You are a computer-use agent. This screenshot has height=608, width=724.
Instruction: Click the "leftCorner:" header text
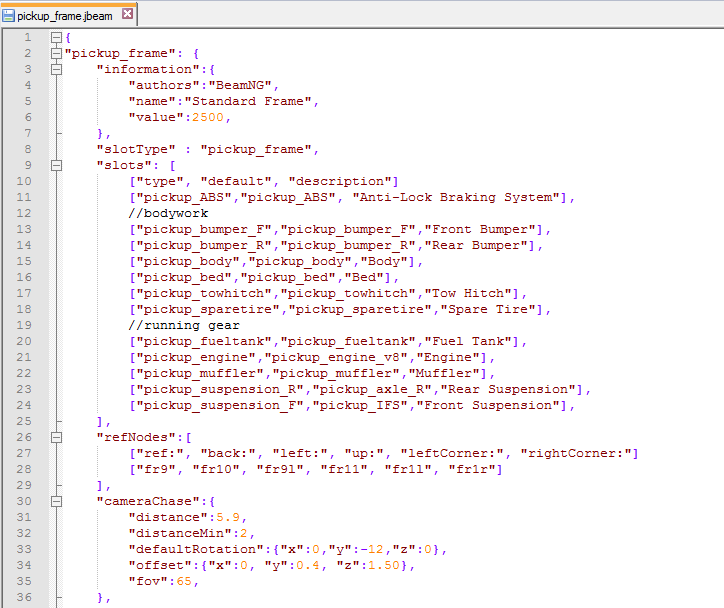[x=452, y=453]
